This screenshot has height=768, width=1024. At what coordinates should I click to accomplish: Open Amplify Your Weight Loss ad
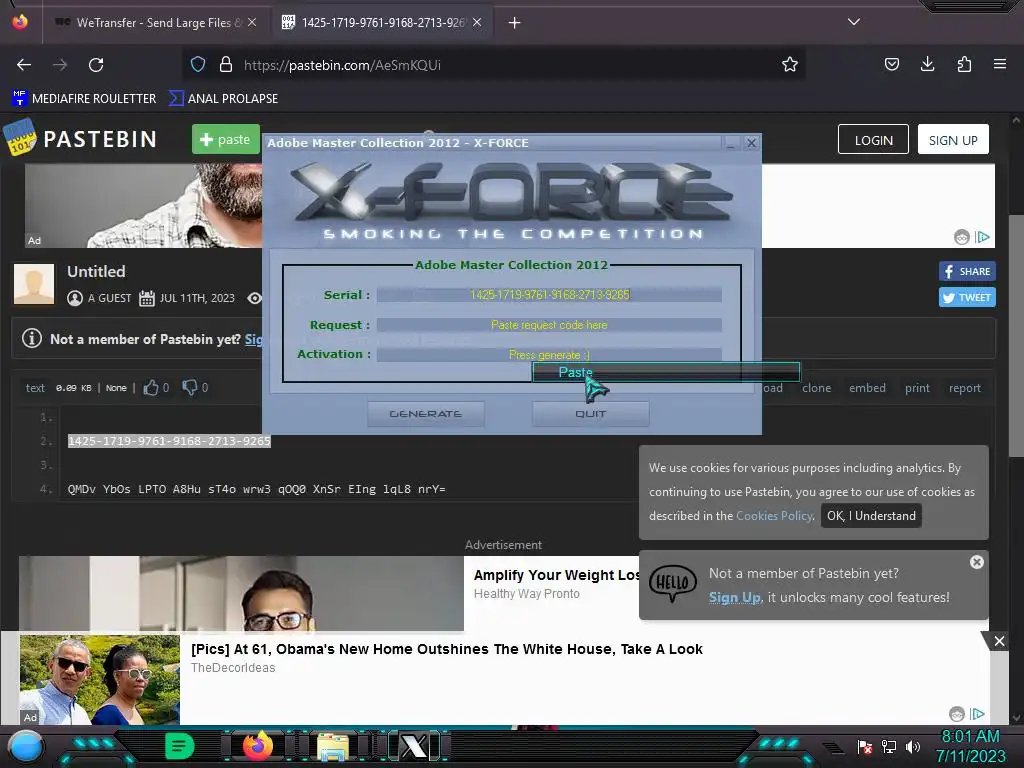coord(557,575)
